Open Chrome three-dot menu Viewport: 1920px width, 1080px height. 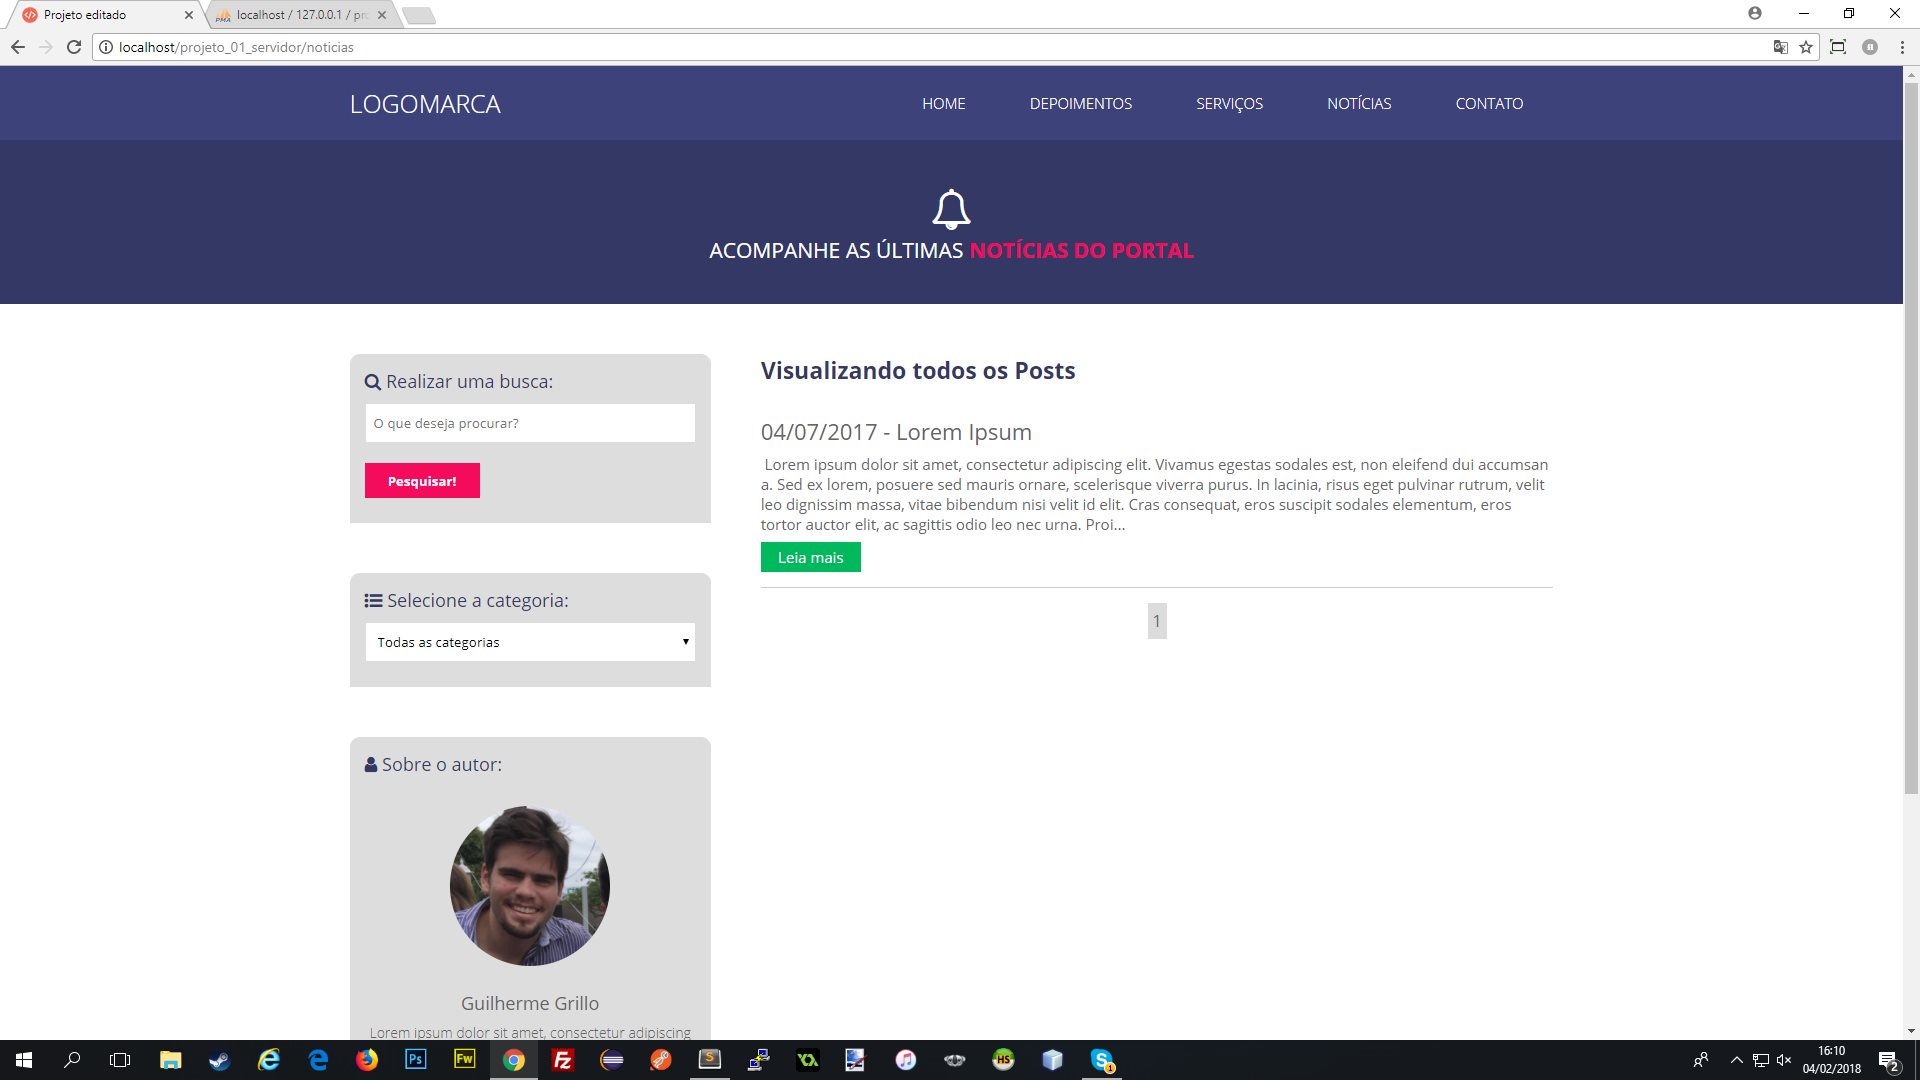click(1901, 47)
